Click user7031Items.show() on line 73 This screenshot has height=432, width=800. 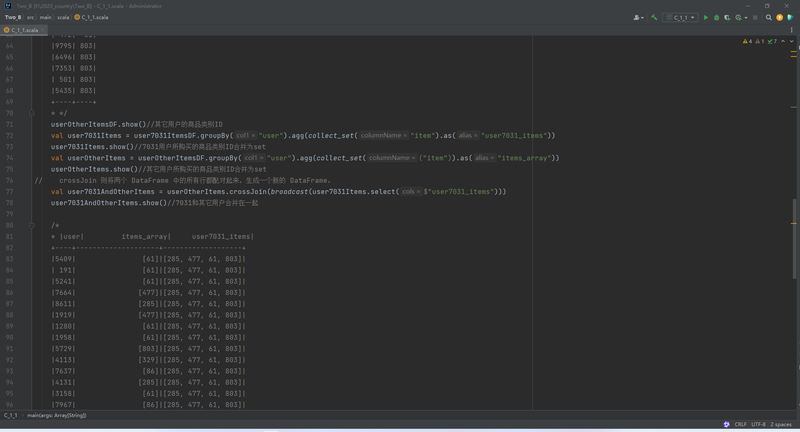click(92, 147)
